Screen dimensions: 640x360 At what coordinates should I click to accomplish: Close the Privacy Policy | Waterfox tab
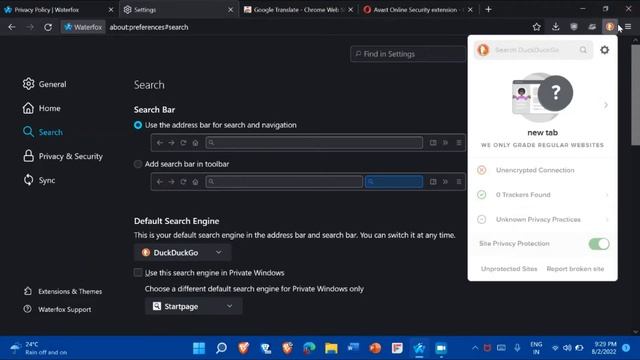111,9
